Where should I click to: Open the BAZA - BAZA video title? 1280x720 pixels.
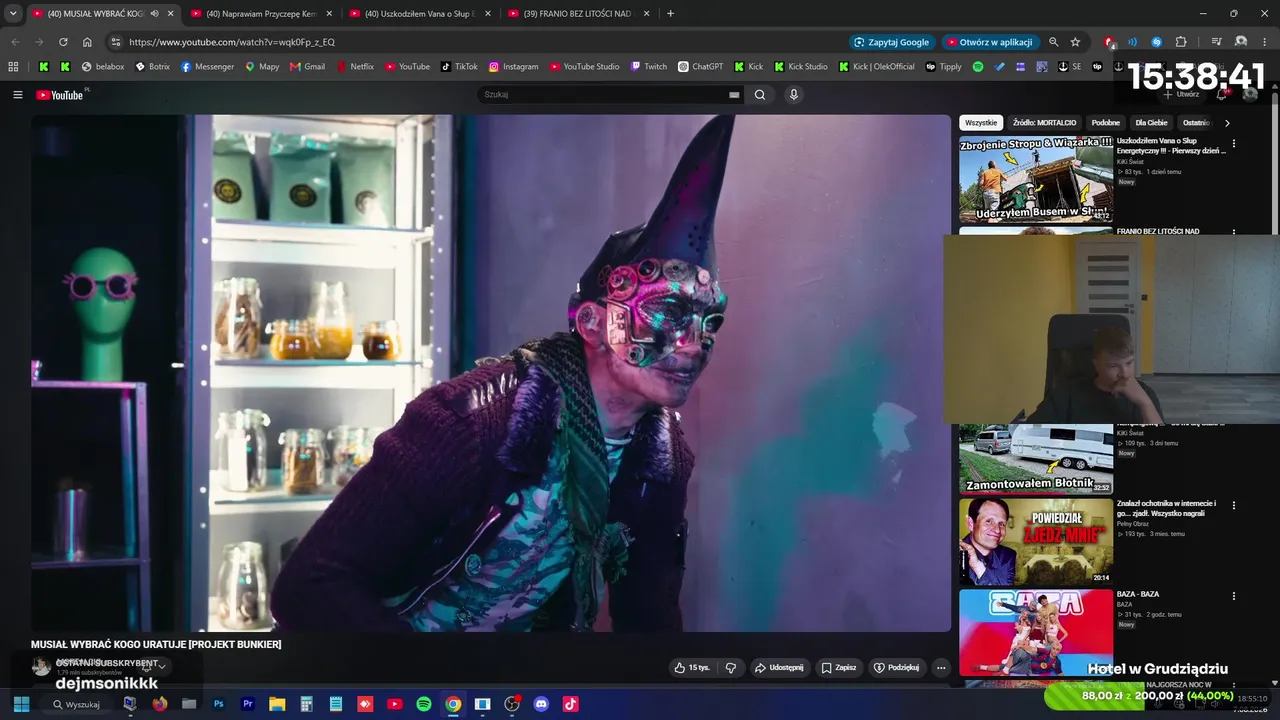(1138, 594)
